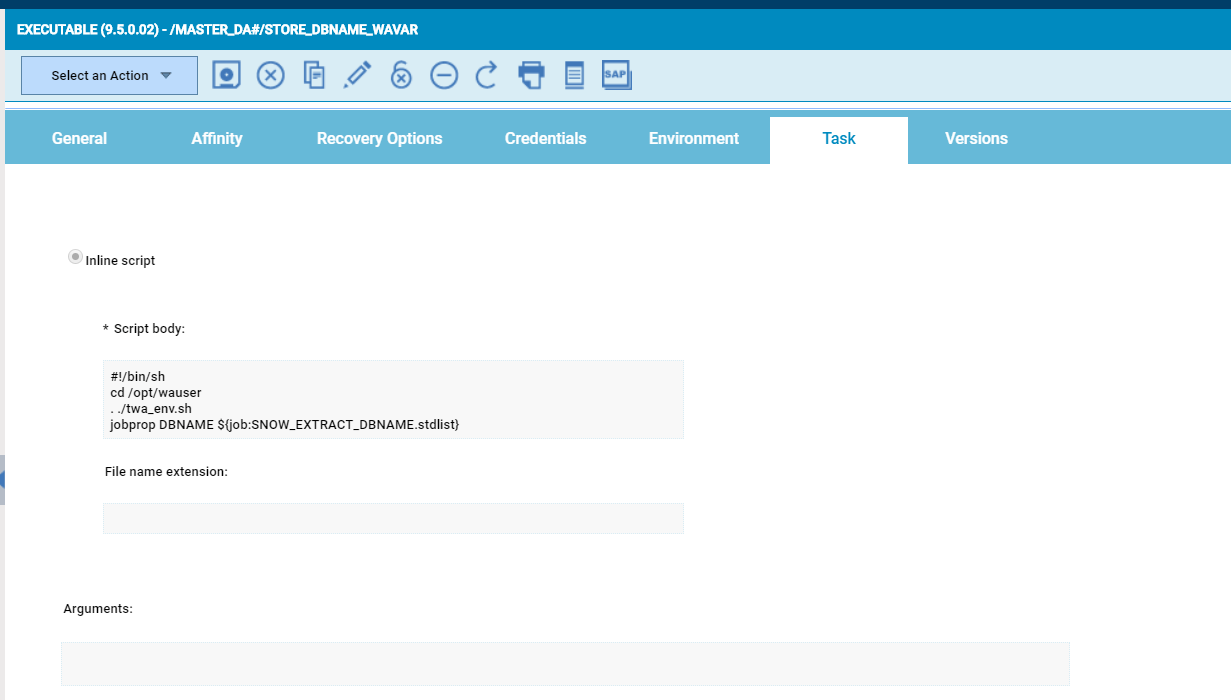Switch to the Versions tab

coord(976,139)
